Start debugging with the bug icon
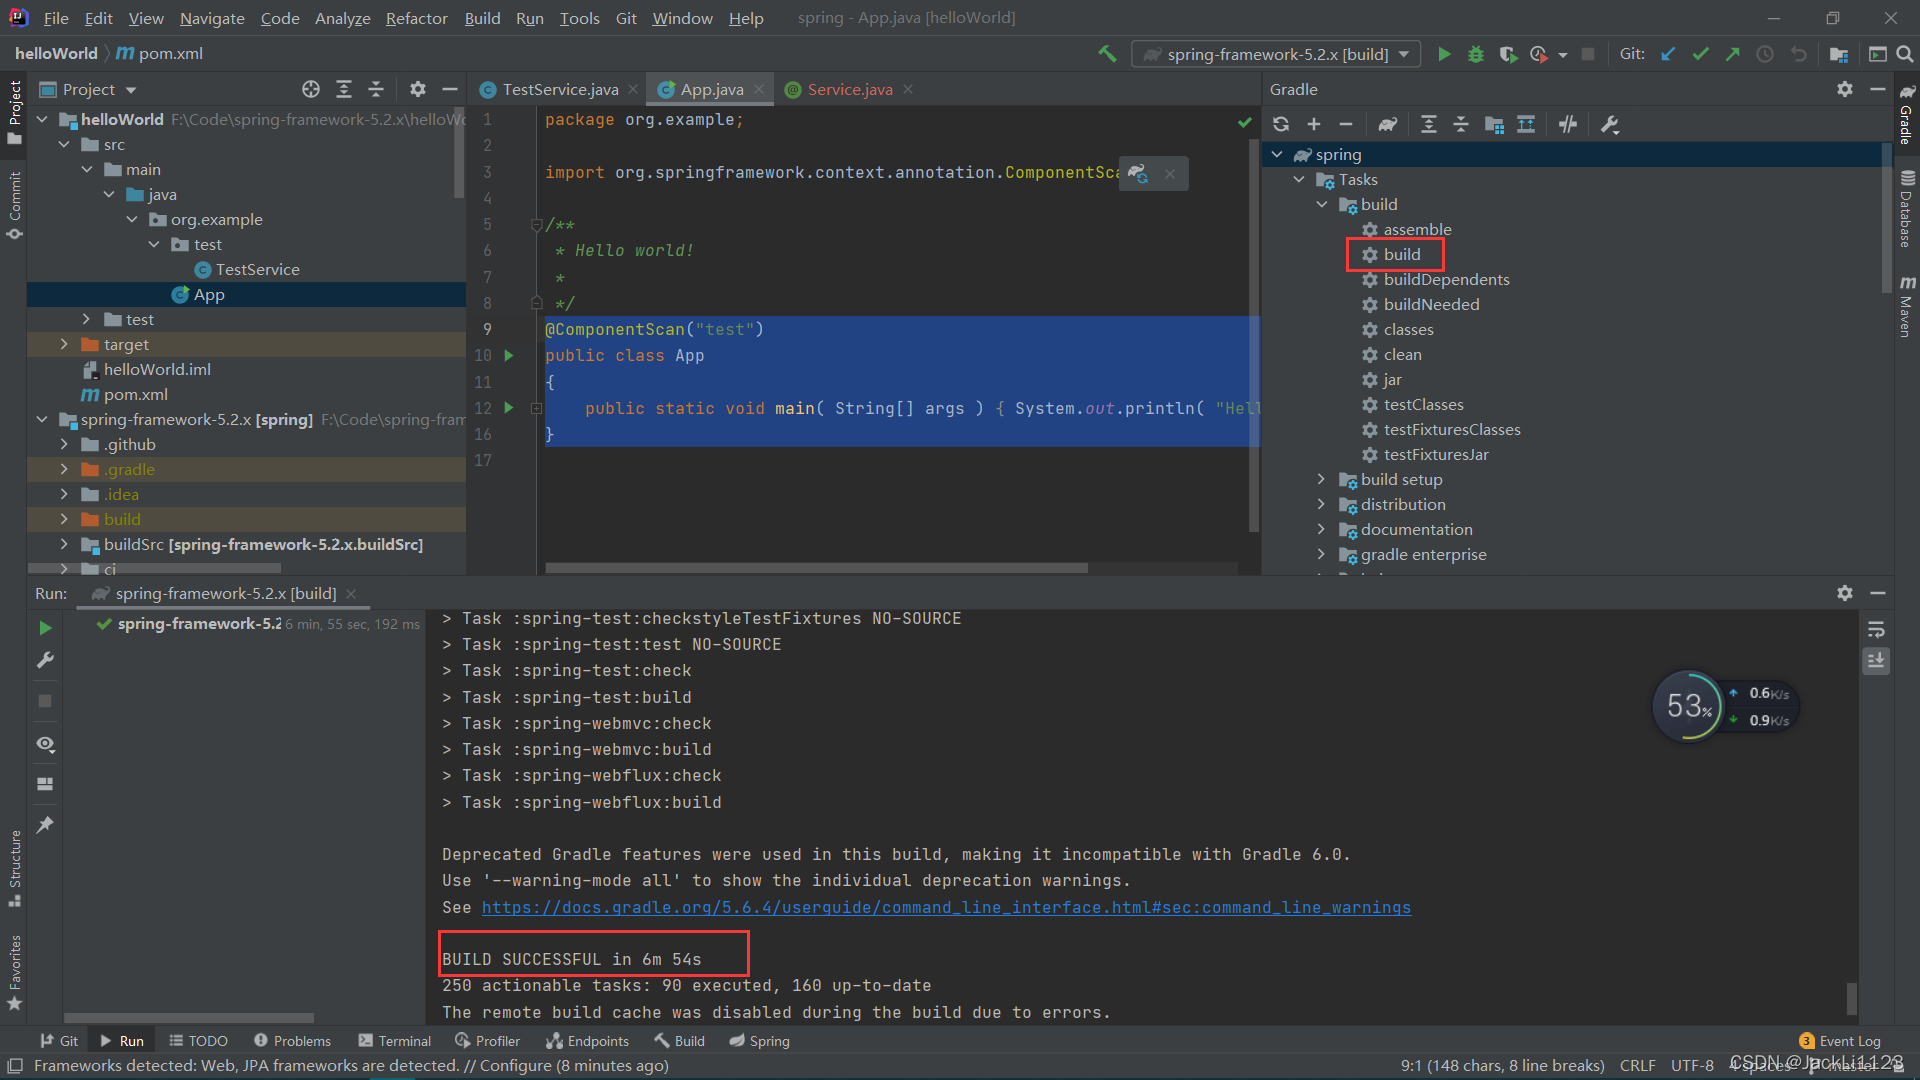This screenshot has height=1080, width=1920. coord(1476,54)
